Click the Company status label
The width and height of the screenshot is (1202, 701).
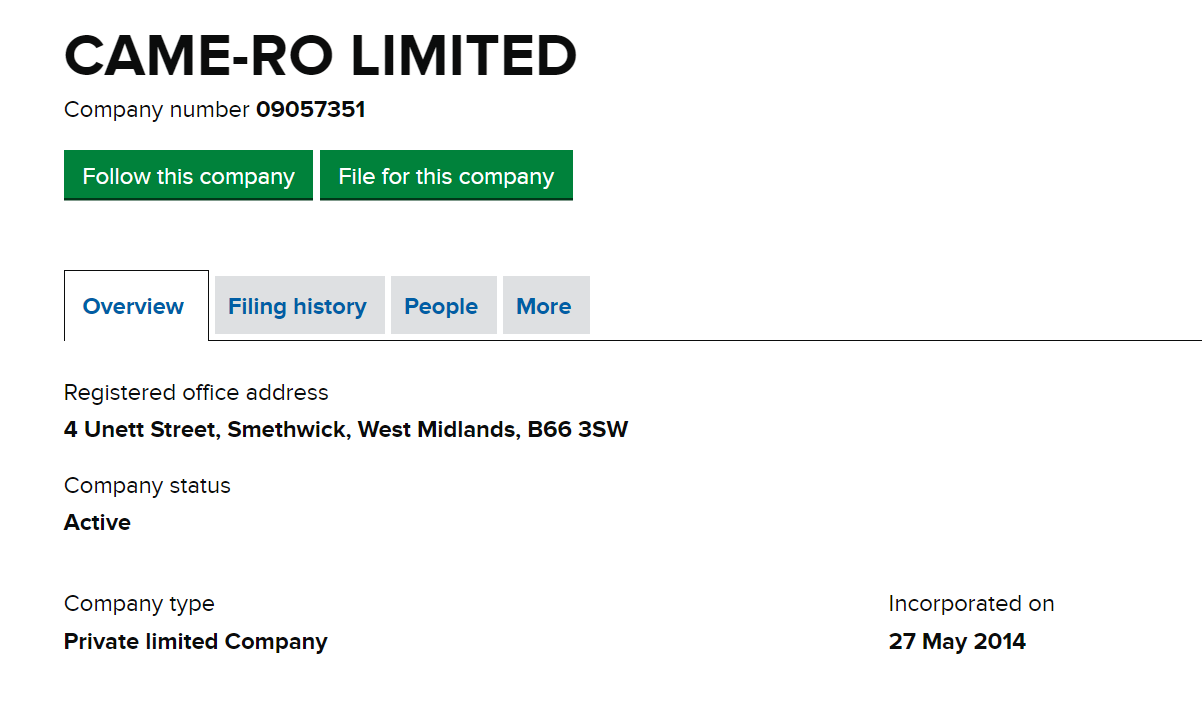tap(147, 486)
